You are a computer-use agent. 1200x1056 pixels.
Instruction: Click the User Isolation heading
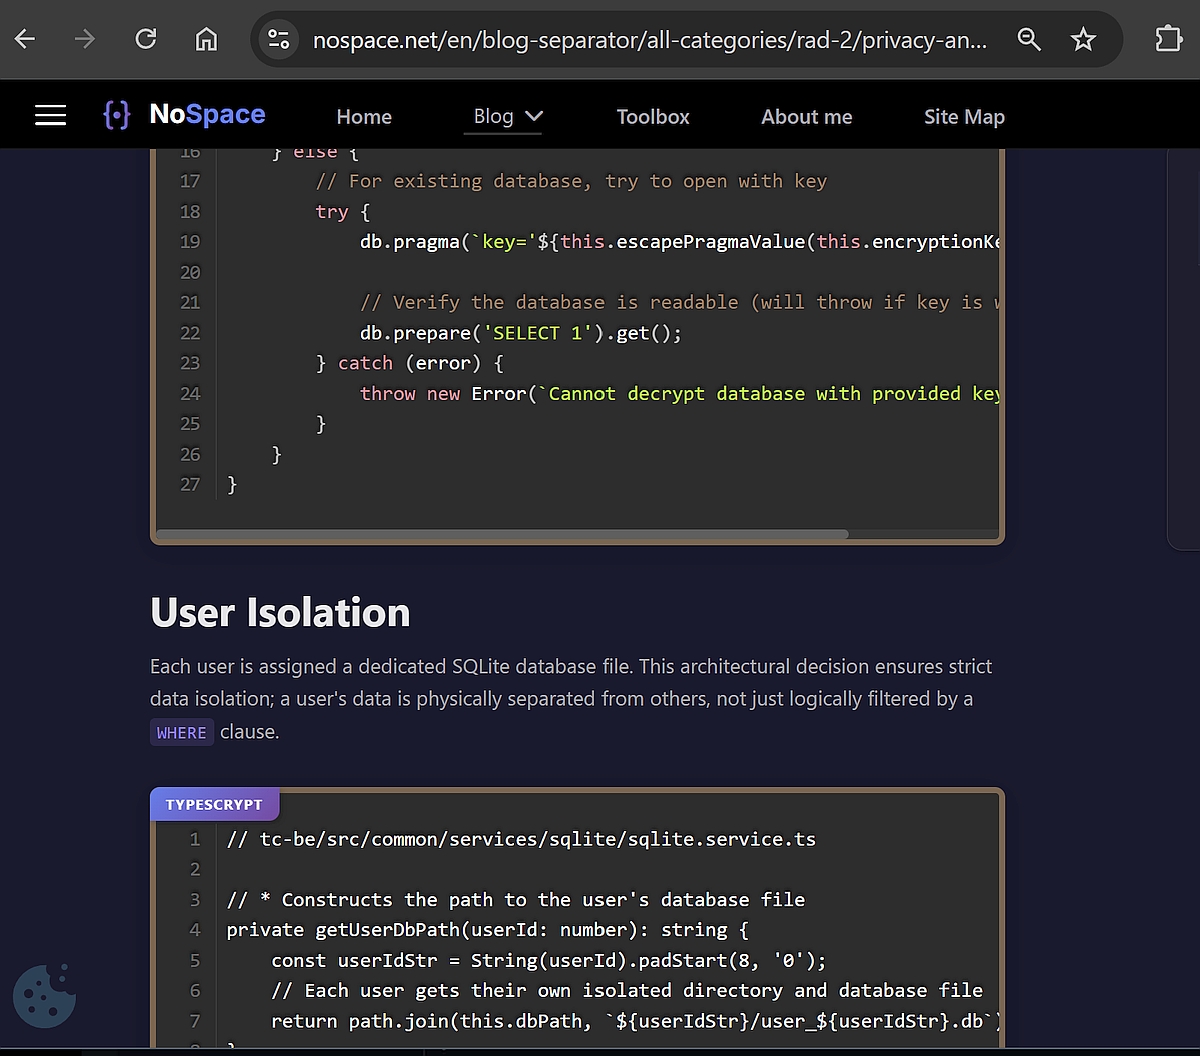pos(280,612)
